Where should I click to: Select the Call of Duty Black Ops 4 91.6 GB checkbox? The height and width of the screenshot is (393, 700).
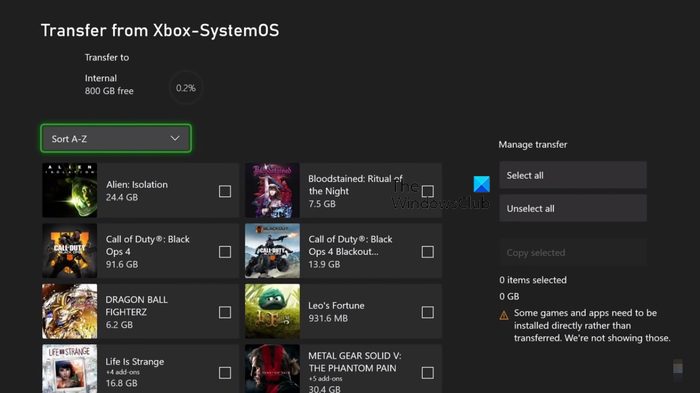point(225,252)
